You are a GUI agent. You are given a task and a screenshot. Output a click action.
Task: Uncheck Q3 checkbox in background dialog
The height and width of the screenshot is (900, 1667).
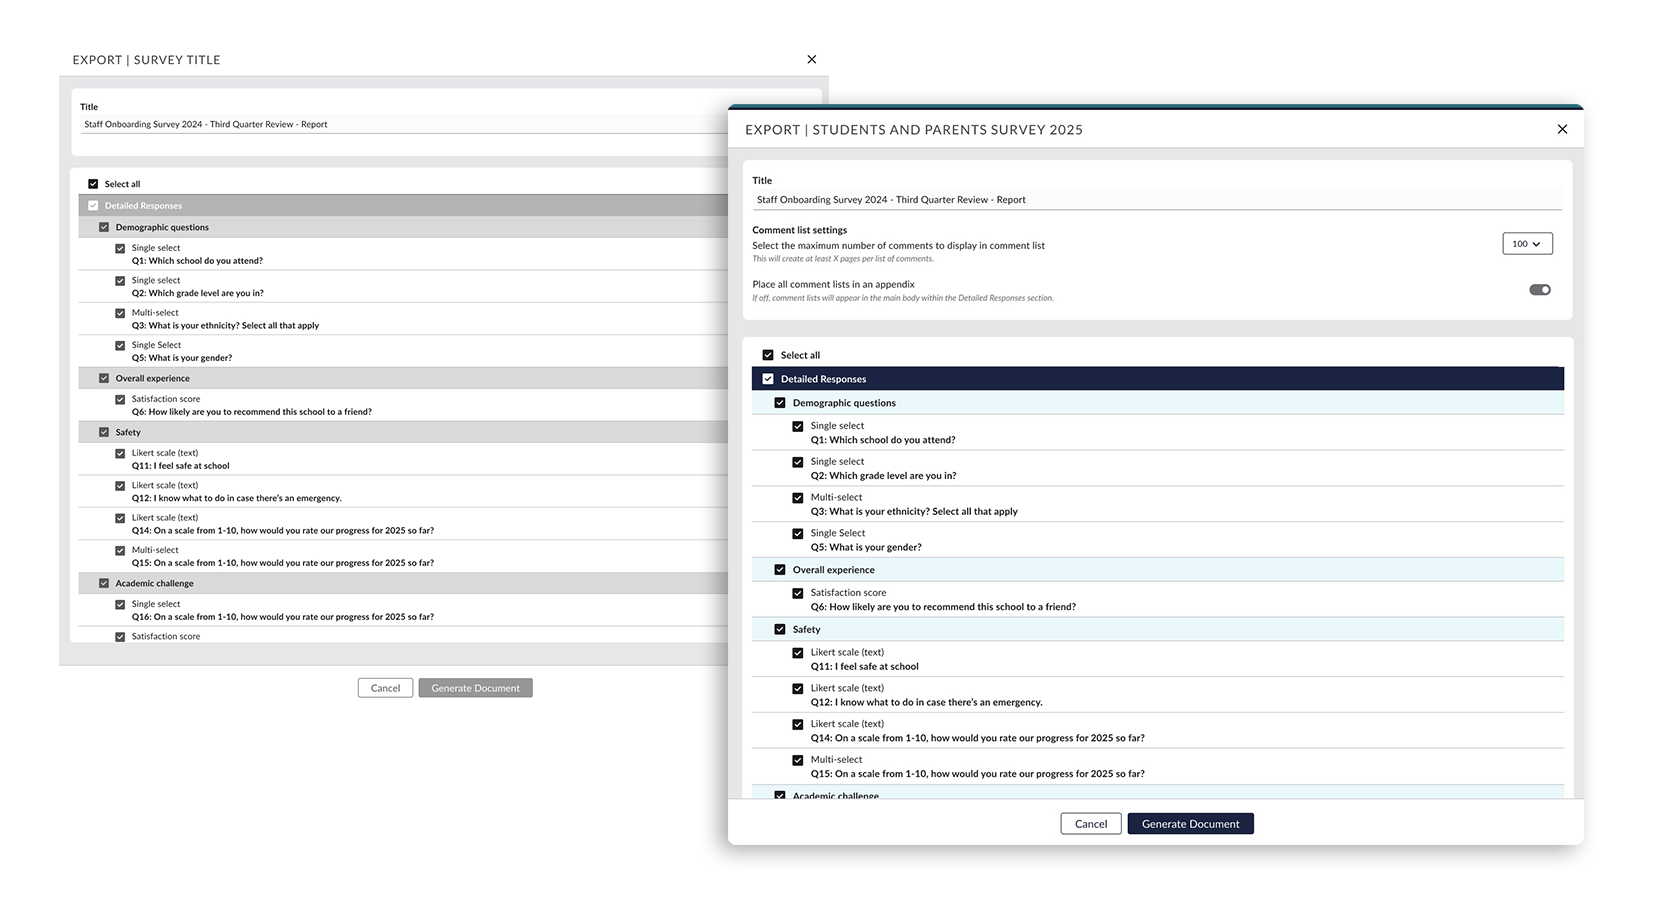(x=120, y=314)
